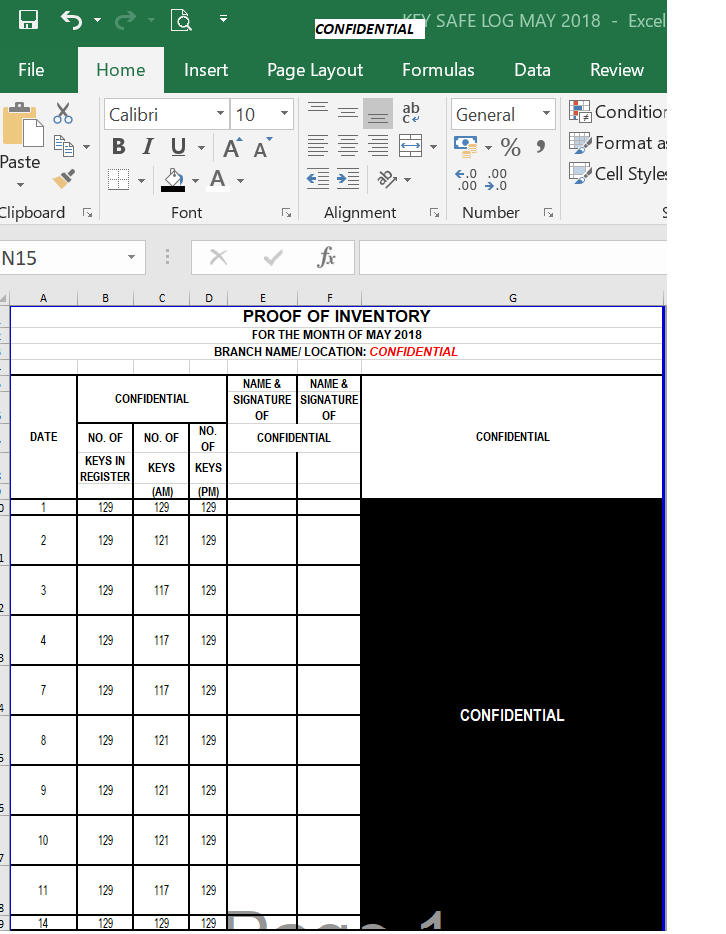Decrease font size with the small A icon

pos(262,147)
